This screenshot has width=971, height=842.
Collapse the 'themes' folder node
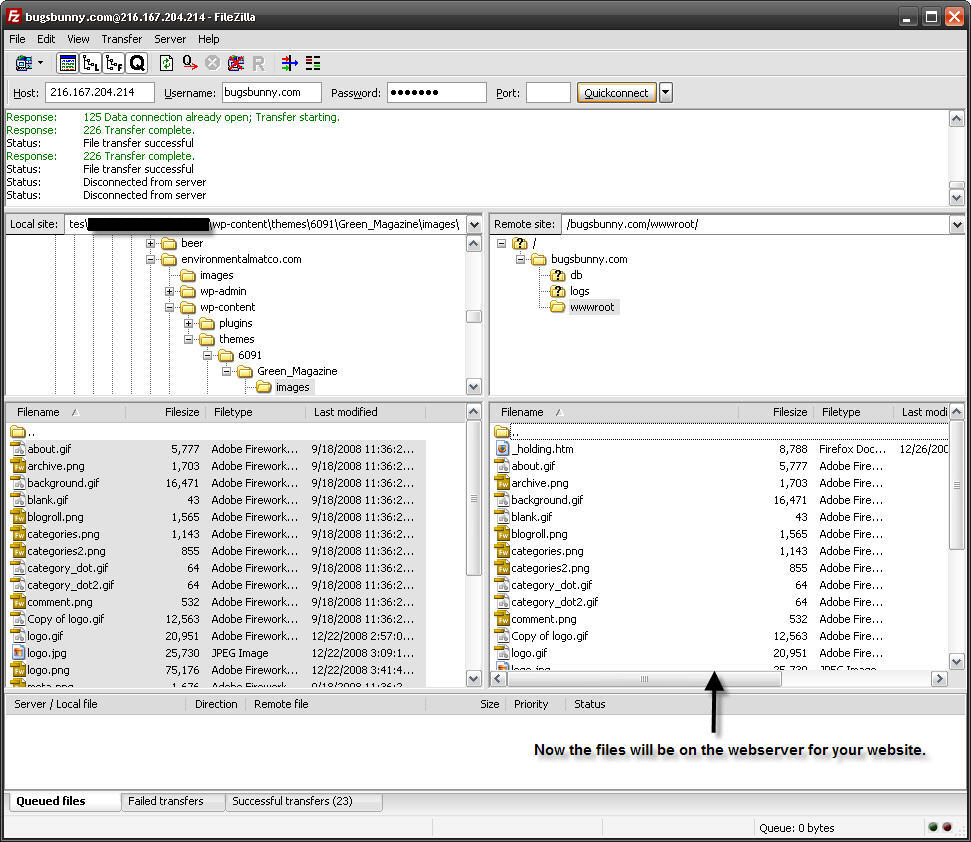(188, 339)
